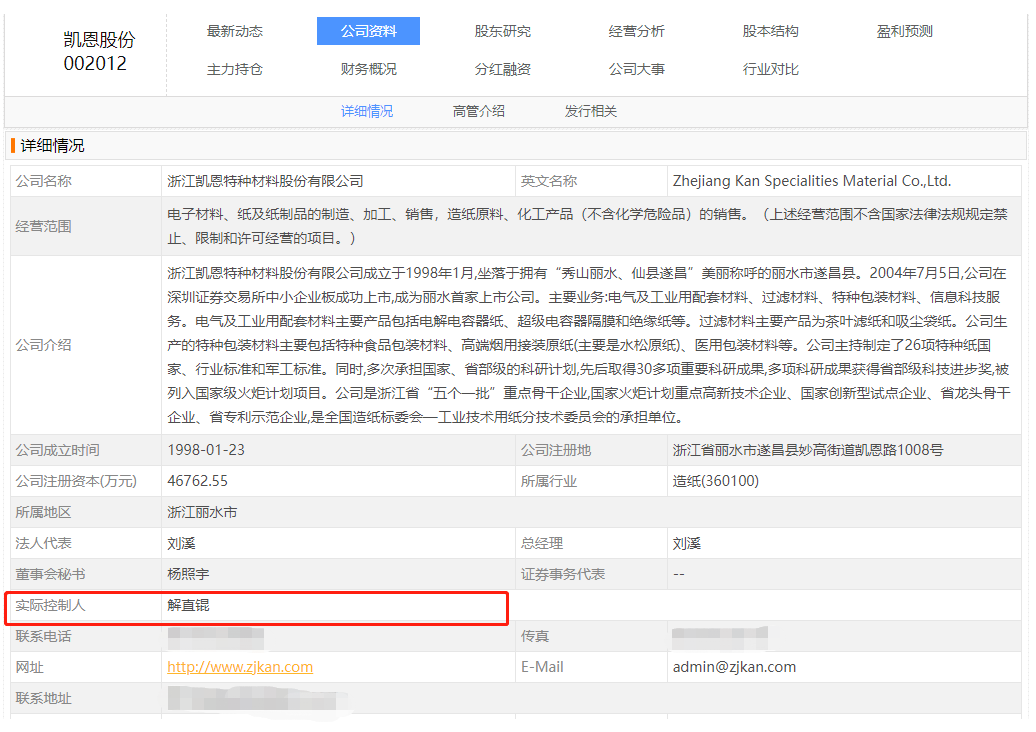The height and width of the screenshot is (732, 1036).
Task: Go to 盈利预测 tab
Action: pos(905,31)
